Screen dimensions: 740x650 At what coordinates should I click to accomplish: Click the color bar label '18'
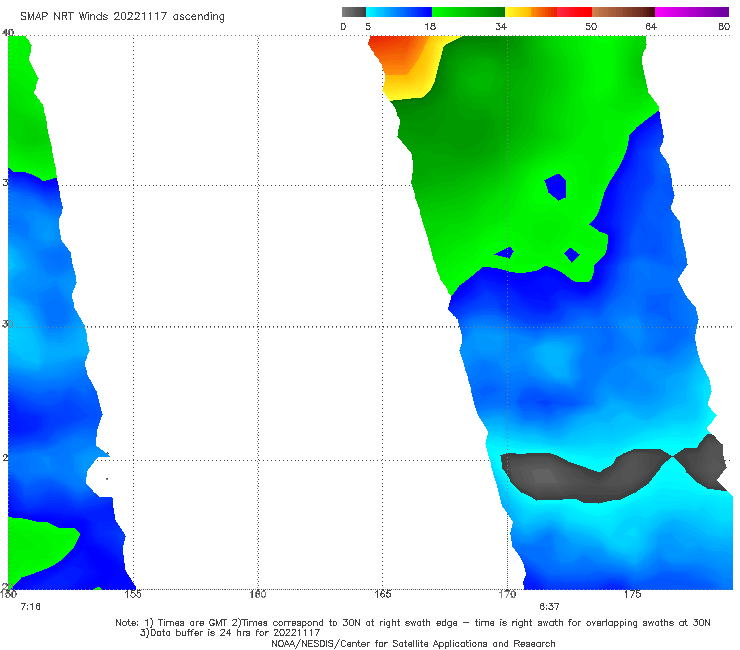(430, 27)
